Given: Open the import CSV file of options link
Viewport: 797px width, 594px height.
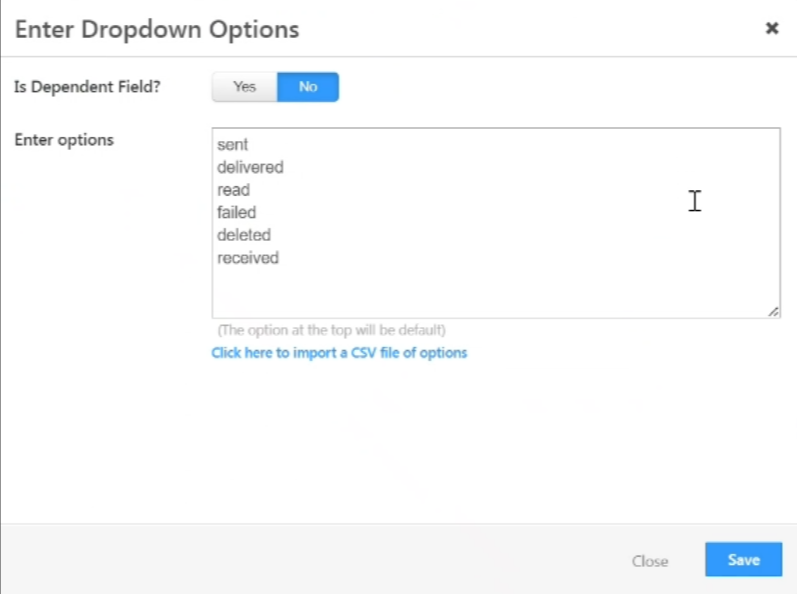Looking at the screenshot, I should coord(339,353).
